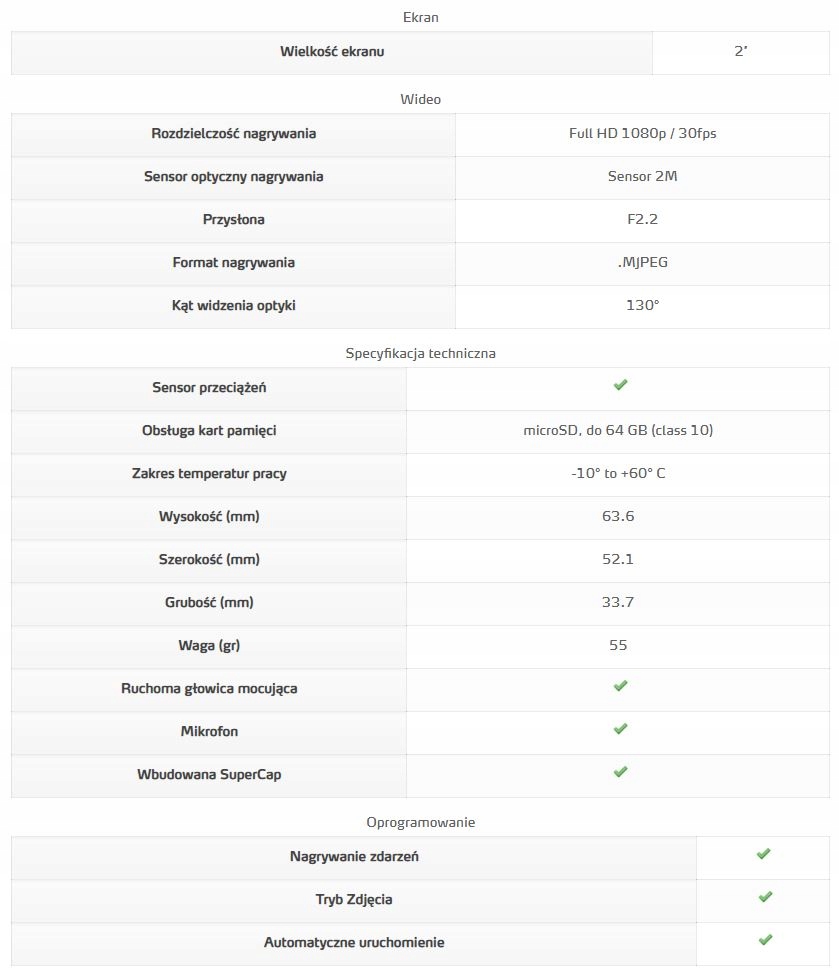The width and height of the screenshot is (839, 972).
Task: Click the Wbudowana SuperCap checkmark icon
Action: coord(620,772)
